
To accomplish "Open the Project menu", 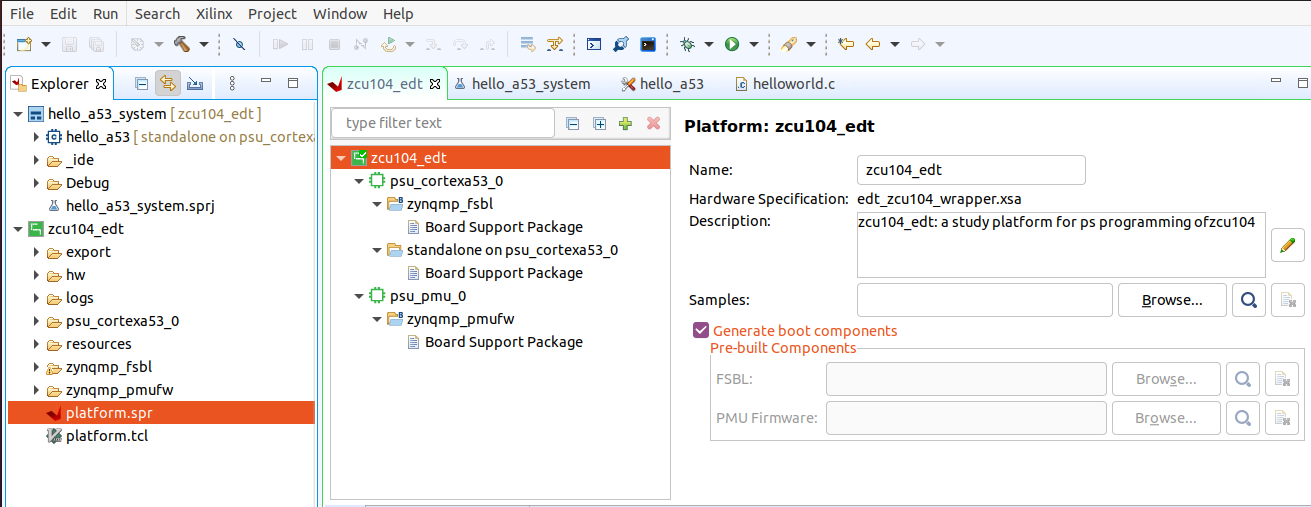I will (x=273, y=14).
